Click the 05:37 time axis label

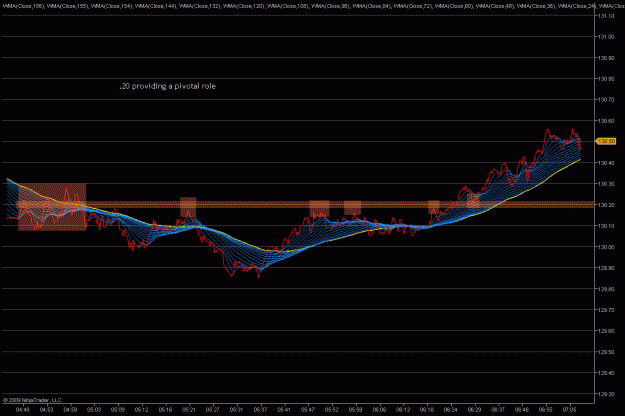pos(260,410)
